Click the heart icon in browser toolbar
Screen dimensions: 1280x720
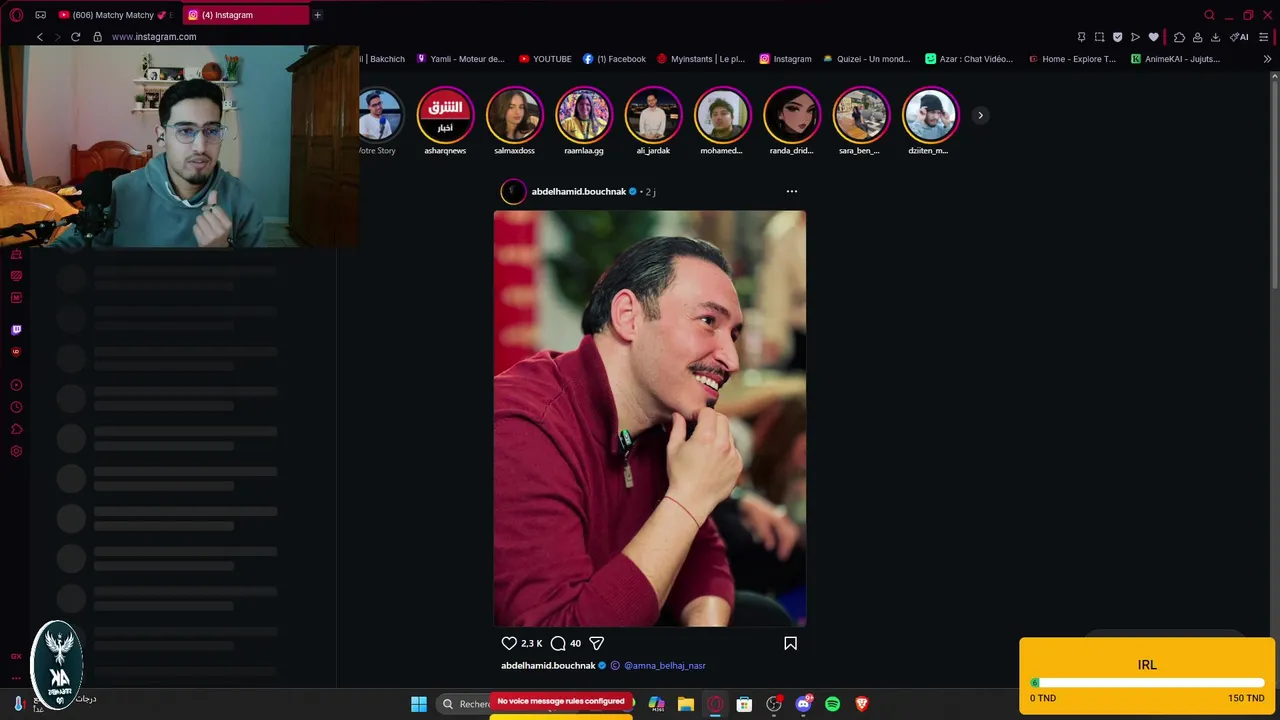pyautogui.click(x=1153, y=37)
